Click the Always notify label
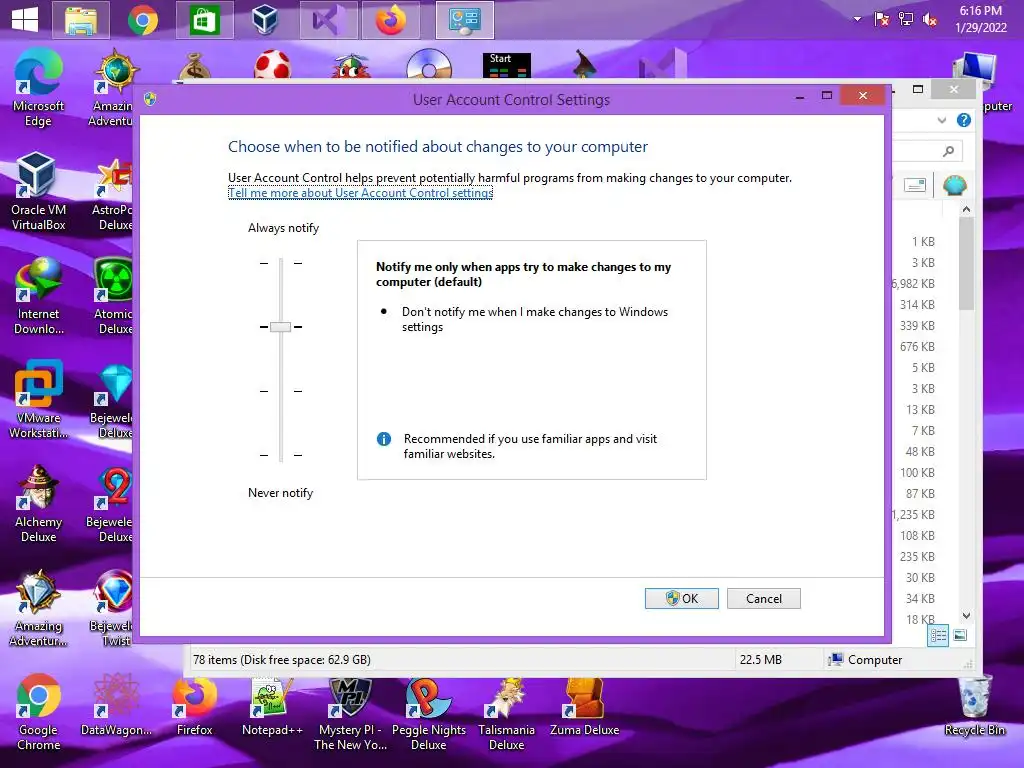 click(x=283, y=228)
